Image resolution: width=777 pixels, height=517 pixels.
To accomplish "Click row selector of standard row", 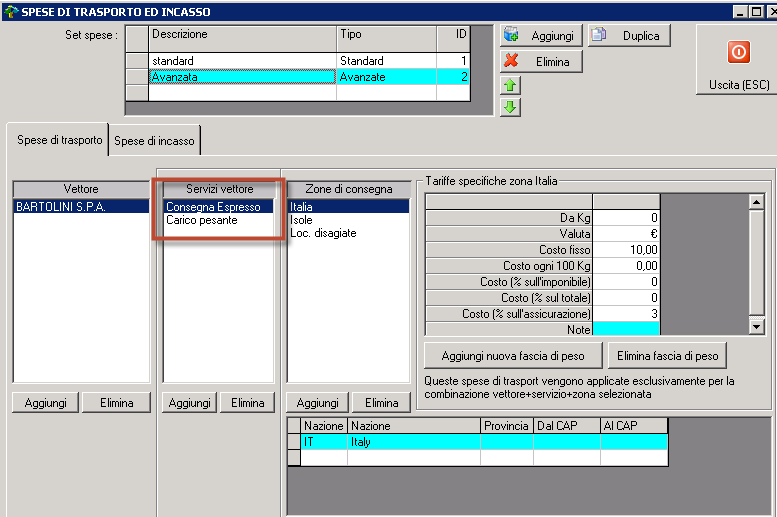I will (x=137, y=61).
